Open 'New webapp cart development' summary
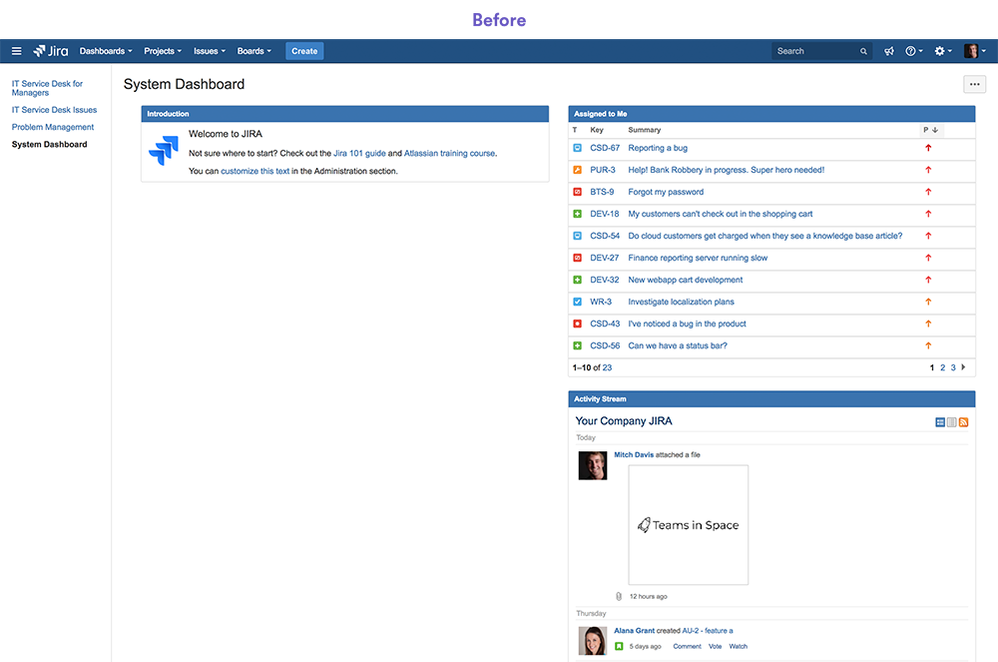This screenshot has height=662, width=998. click(x=685, y=279)
